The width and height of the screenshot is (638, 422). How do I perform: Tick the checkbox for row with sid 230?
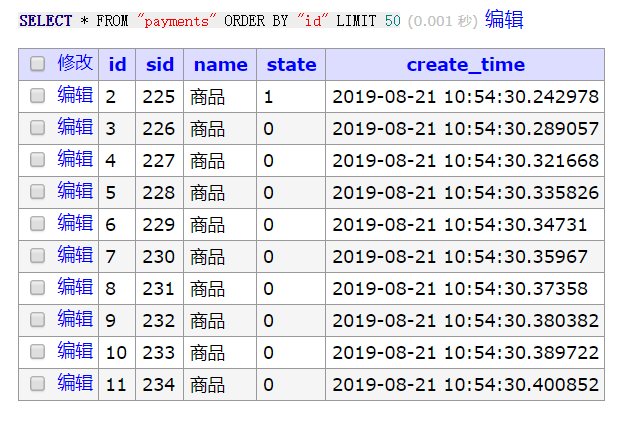(37, 256)
